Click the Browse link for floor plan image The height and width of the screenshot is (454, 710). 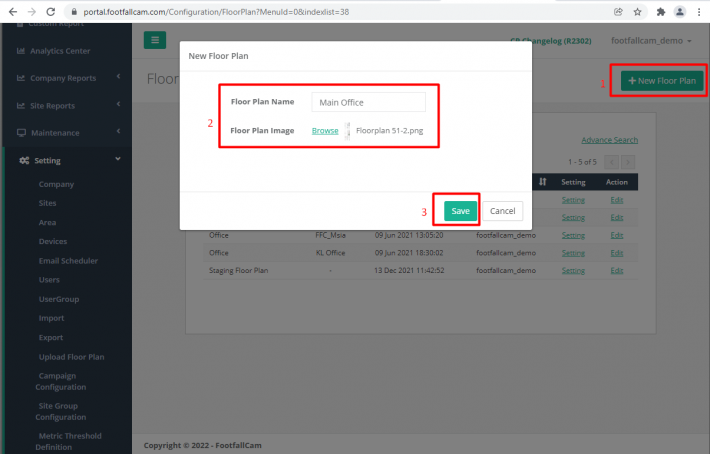coord(325,130)
